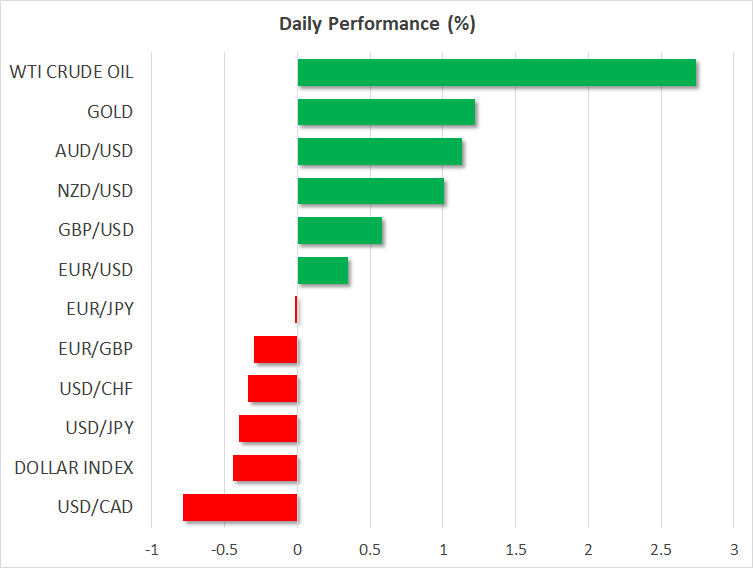Click the WTI CRUDE OIL axis label
The image size is (753, 568).
coord(71,72)
